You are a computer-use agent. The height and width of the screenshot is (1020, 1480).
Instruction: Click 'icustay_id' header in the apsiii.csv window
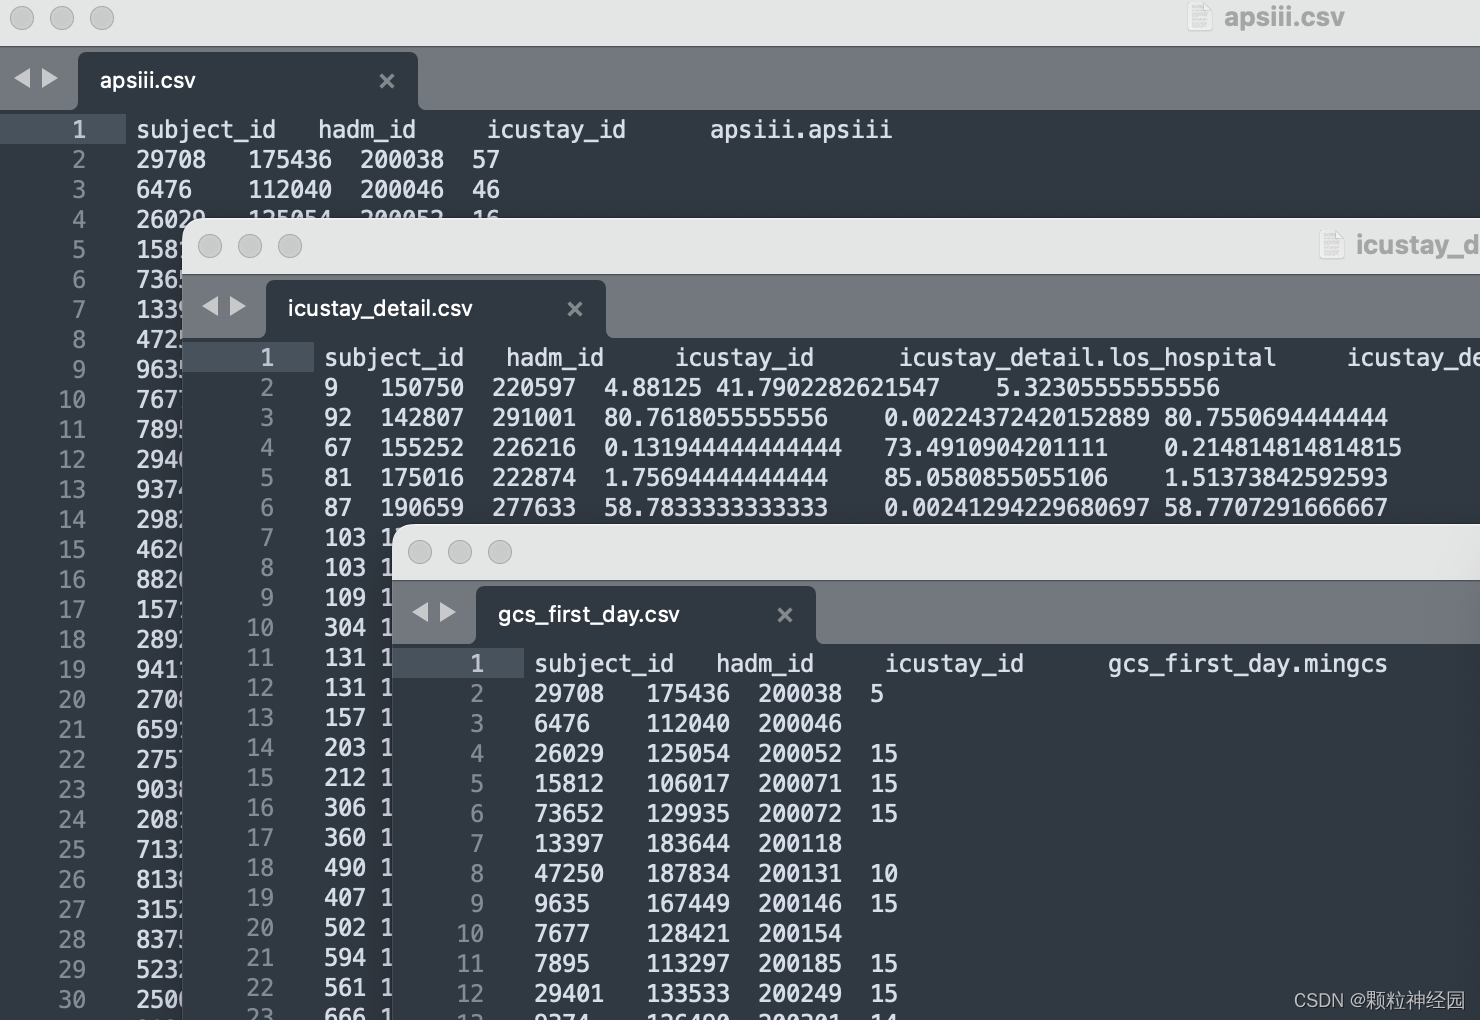(556, 130)
